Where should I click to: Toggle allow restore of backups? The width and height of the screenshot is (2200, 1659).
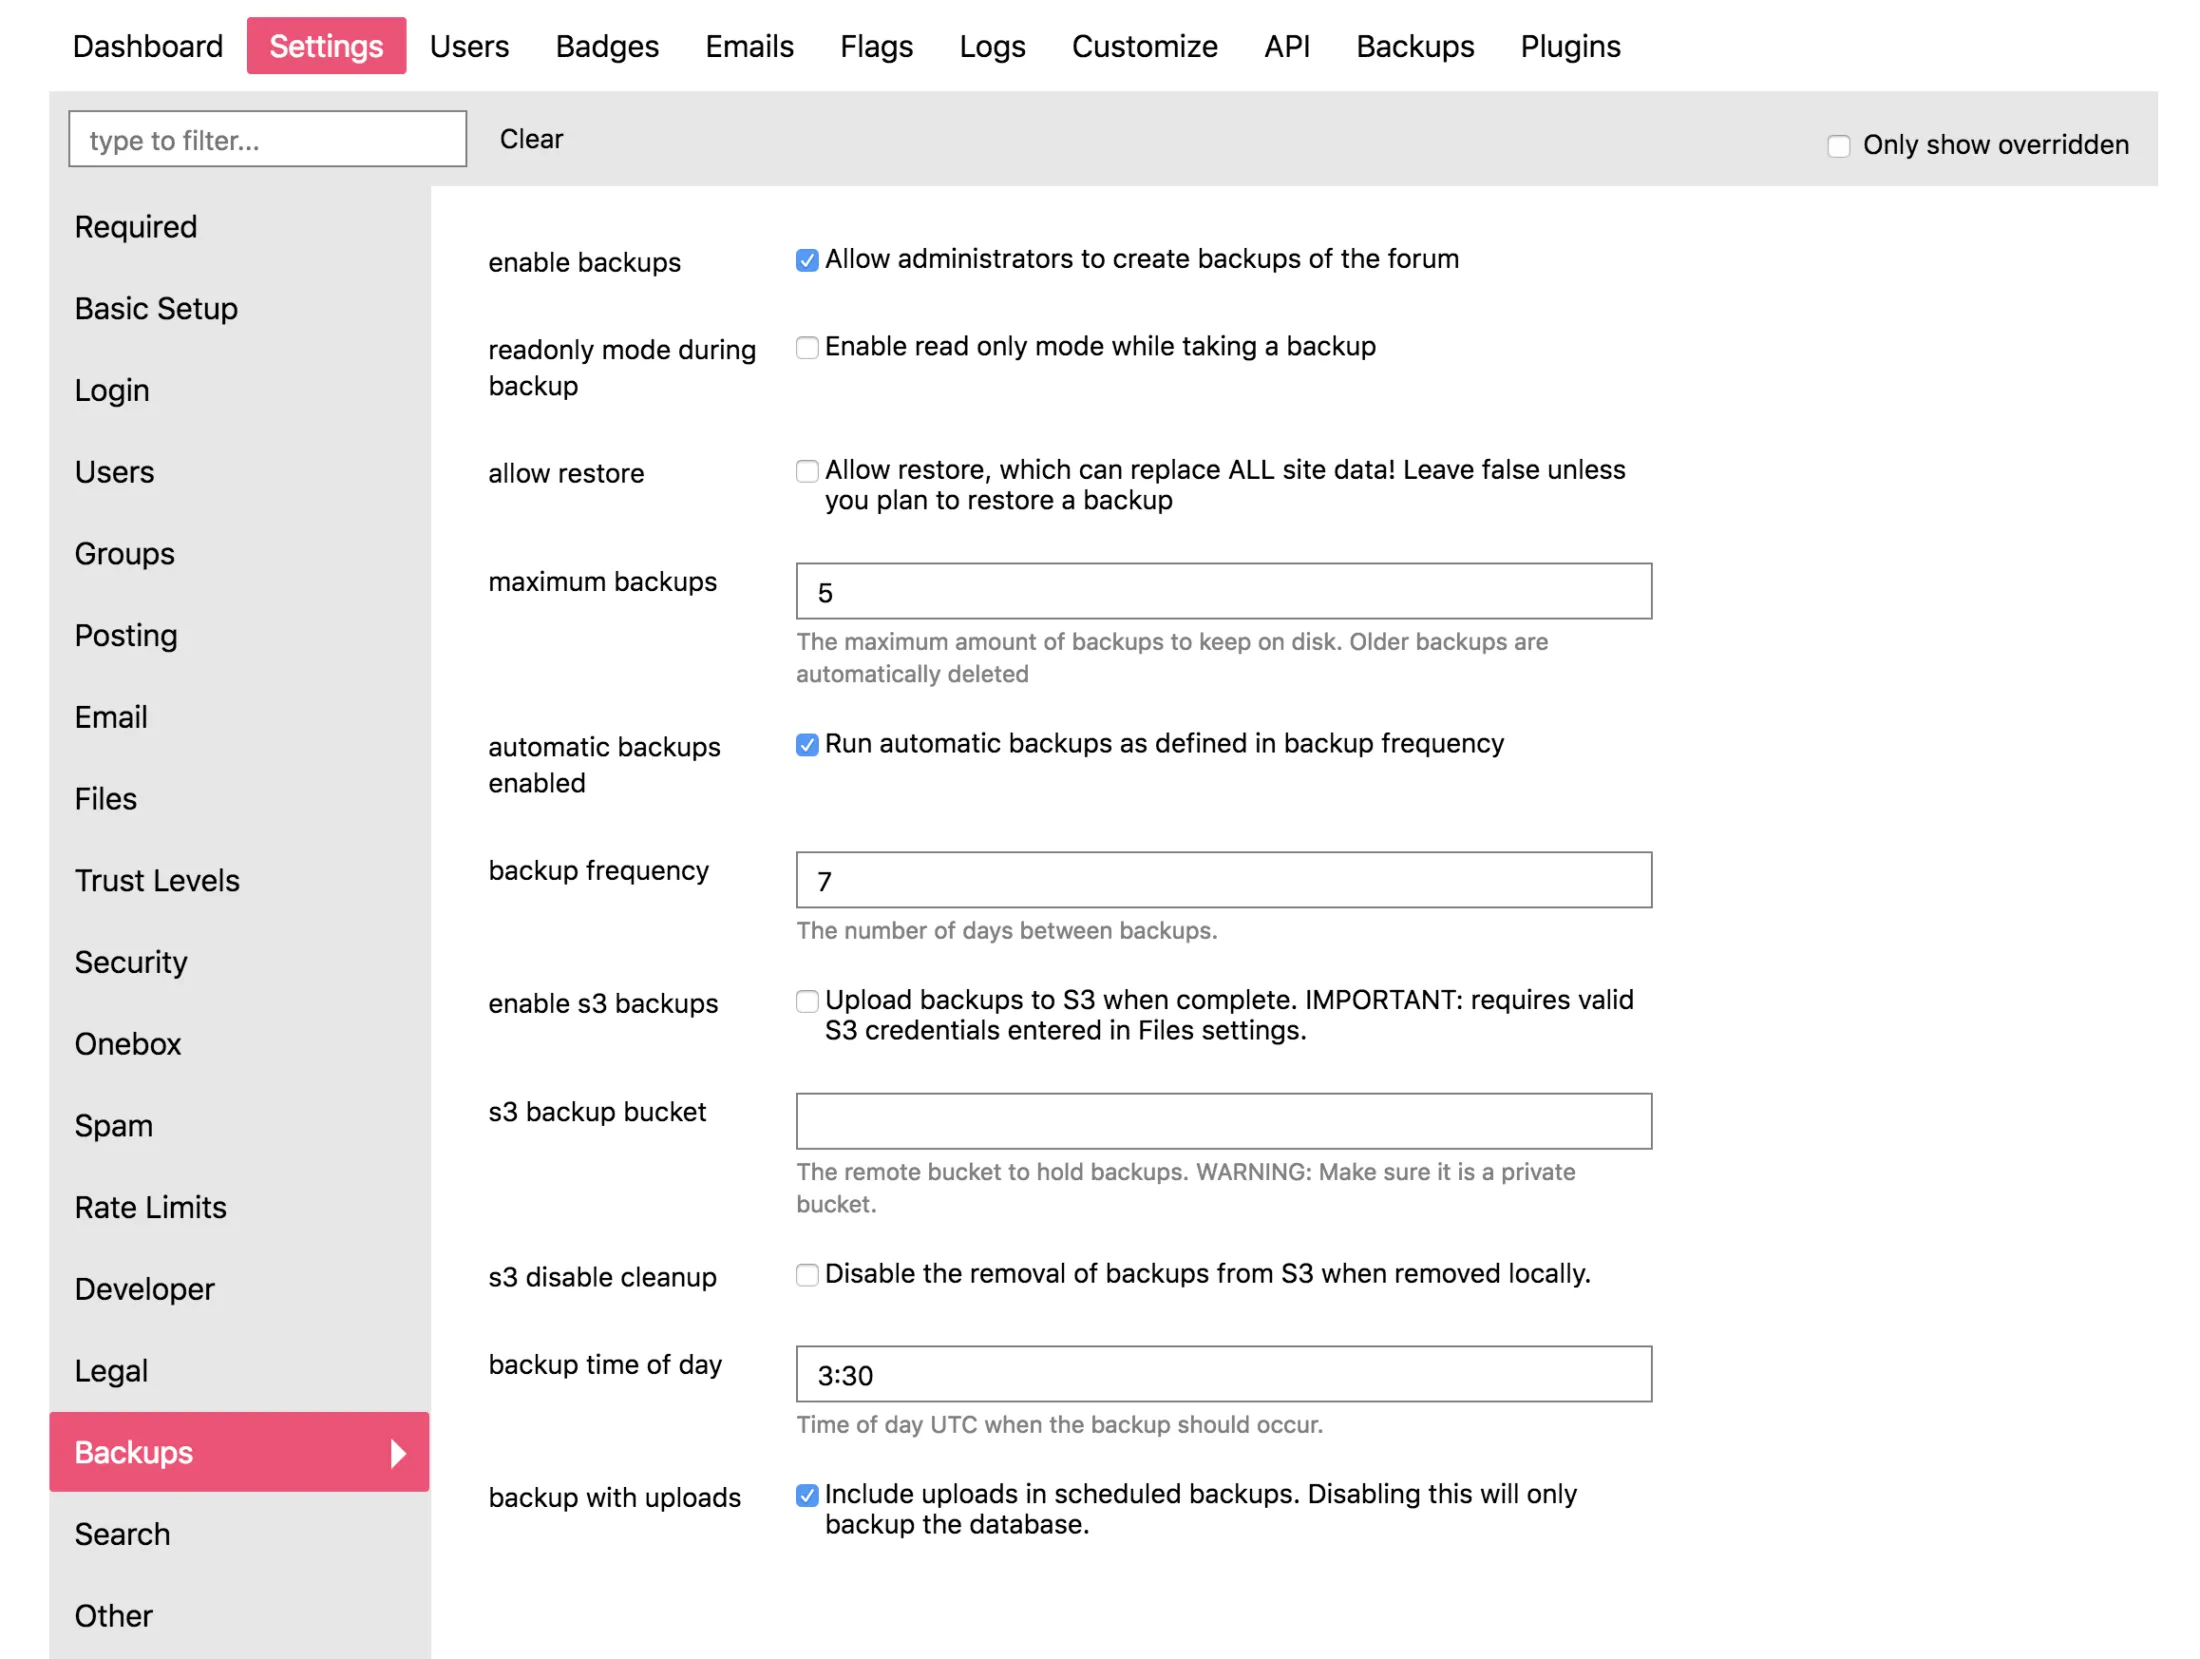[x=806, y=470]
